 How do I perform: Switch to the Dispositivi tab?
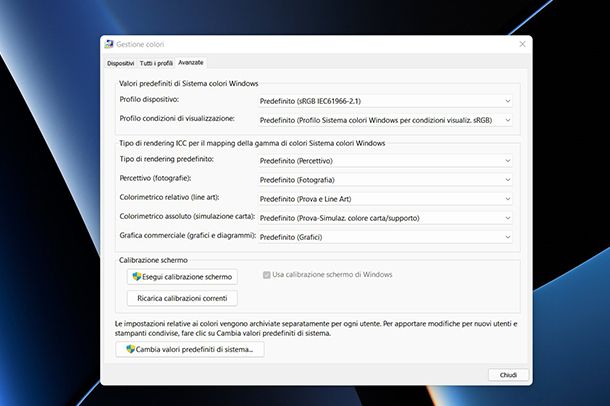[121, 63]
